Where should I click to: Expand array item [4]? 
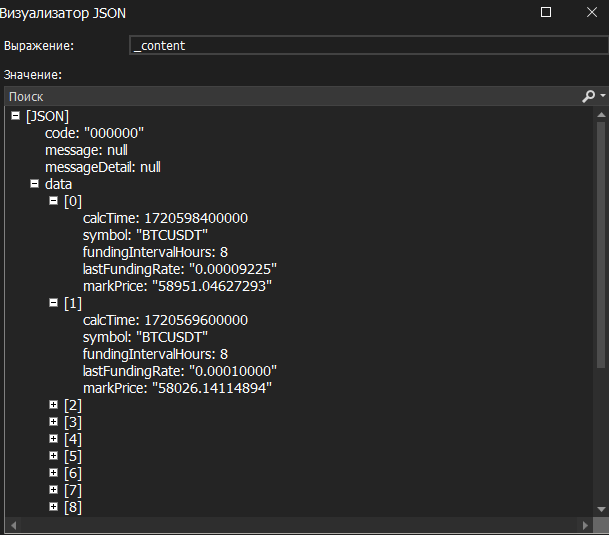tap(54, 439)
